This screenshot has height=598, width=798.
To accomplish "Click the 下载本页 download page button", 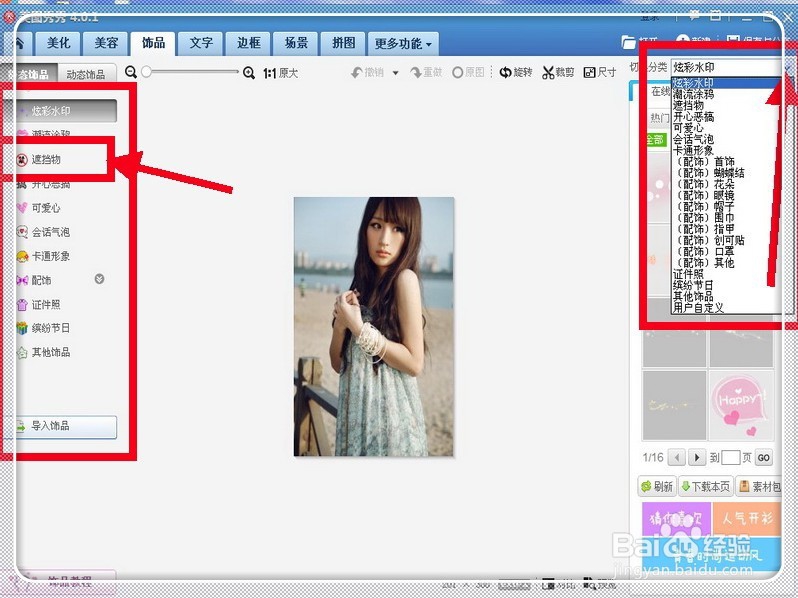I will (x=705, y=487).
